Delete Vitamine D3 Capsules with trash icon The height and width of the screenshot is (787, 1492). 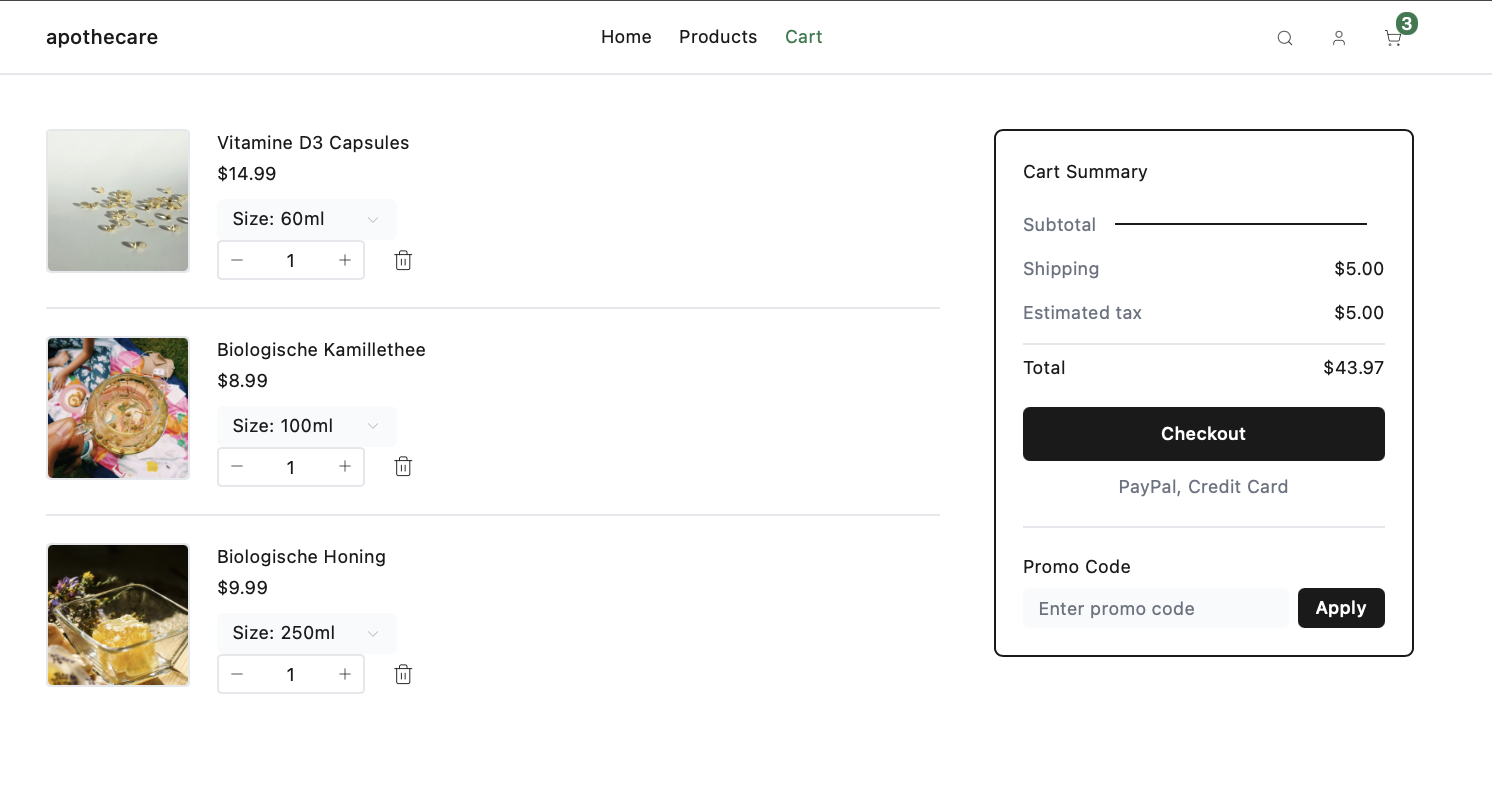point(403,260)
